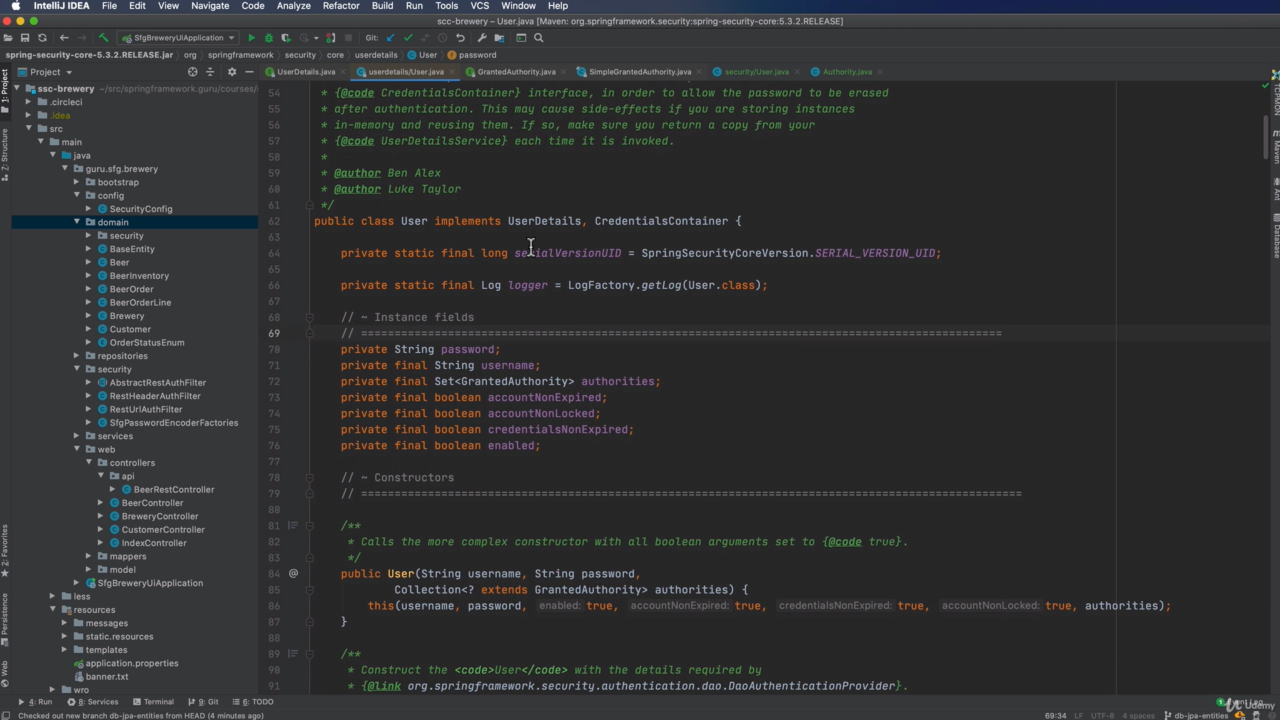The image size is (1280, 720).
Task: Expand the repositories folder in project tree
Action: [77, 356]
